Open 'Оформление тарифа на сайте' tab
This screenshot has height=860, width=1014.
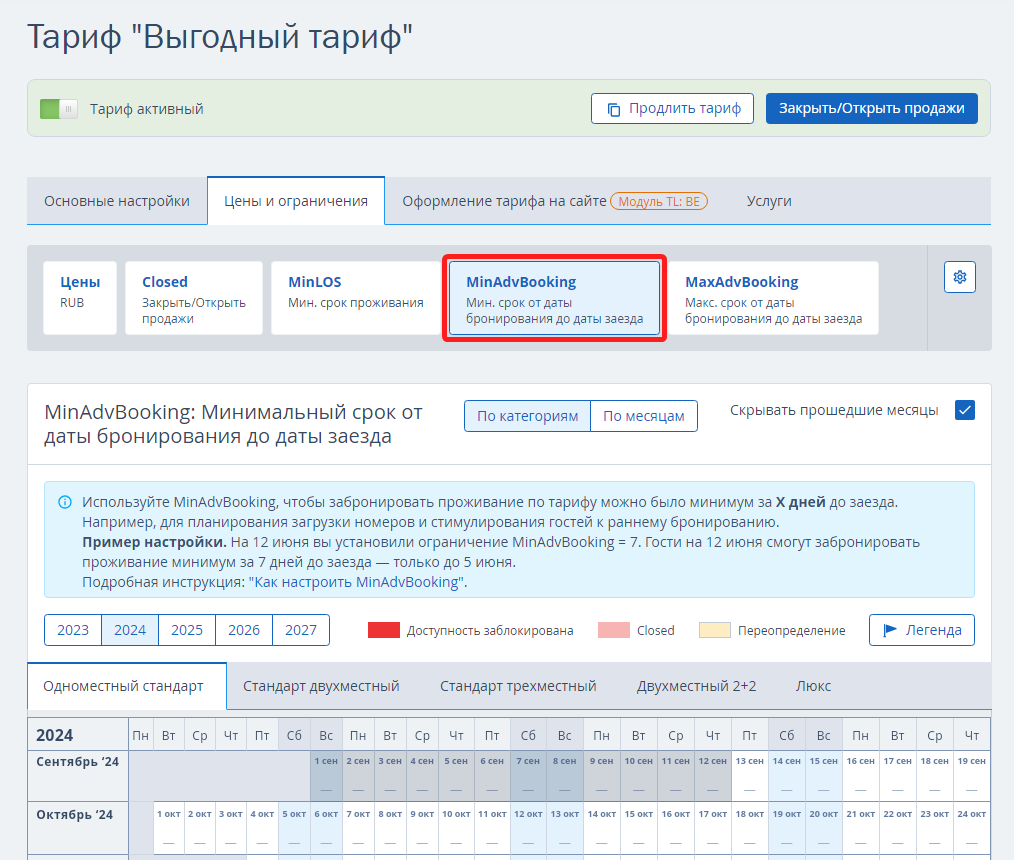coord(504,201)
